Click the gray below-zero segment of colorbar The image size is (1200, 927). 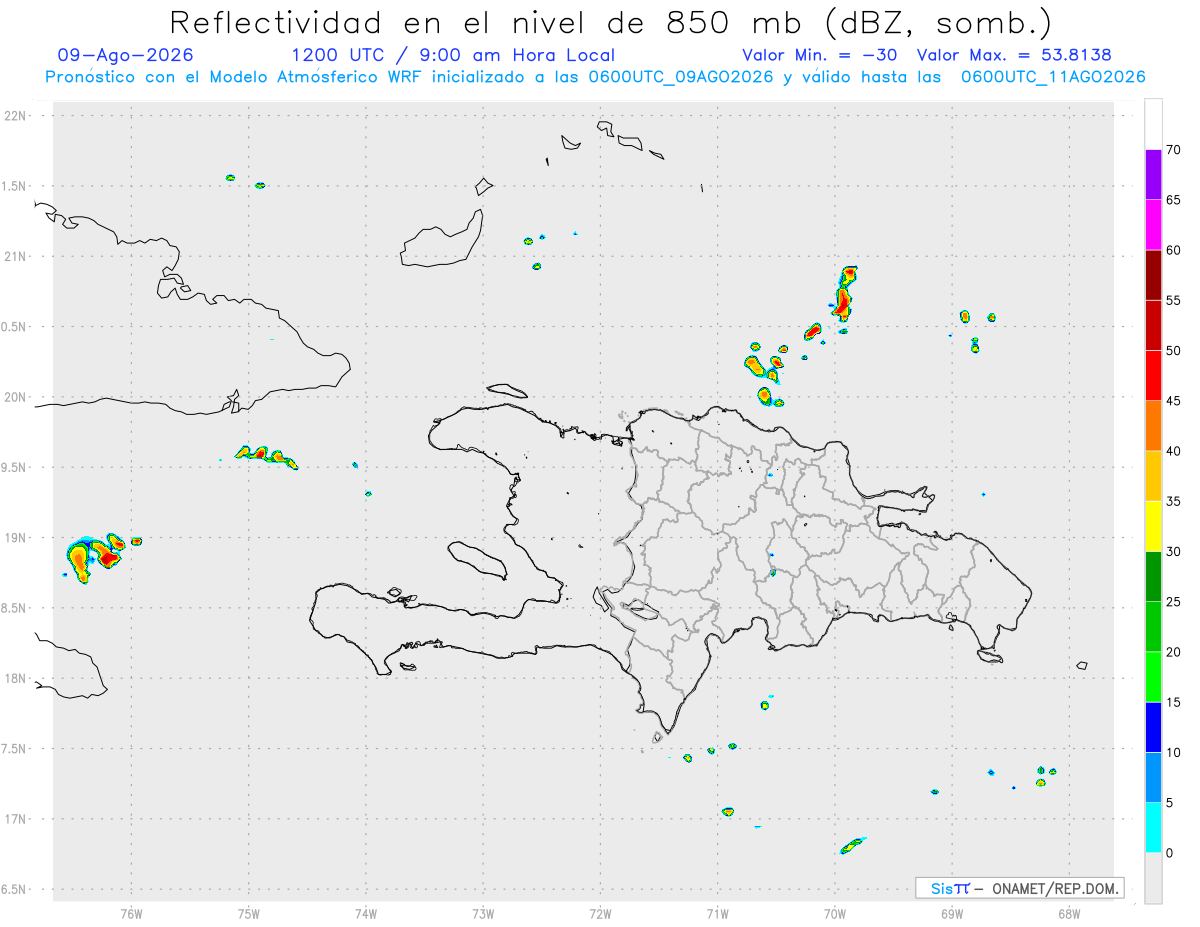1153,878
